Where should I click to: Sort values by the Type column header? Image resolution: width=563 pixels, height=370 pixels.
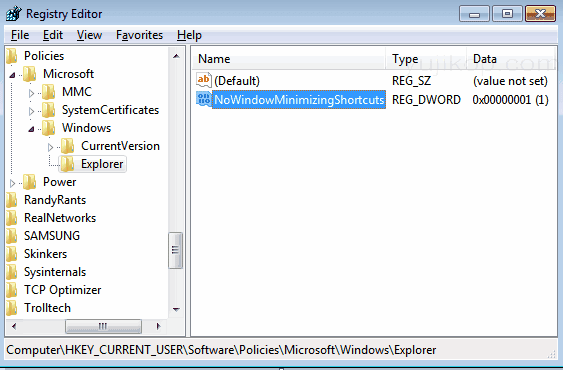427,59
